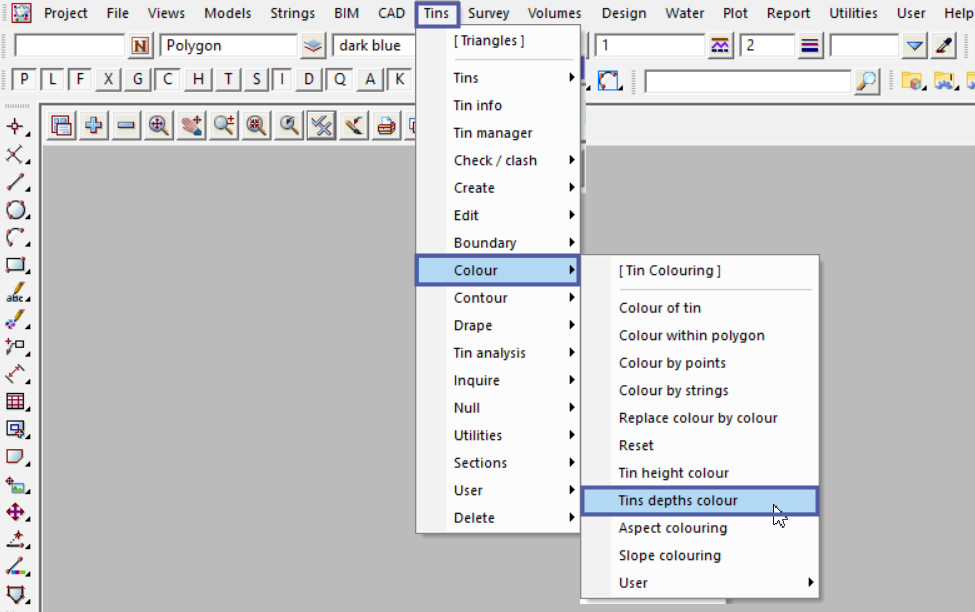Click the red table grid icon in left toolbar
The image size is (975, 612).
[x=16, y=401]
